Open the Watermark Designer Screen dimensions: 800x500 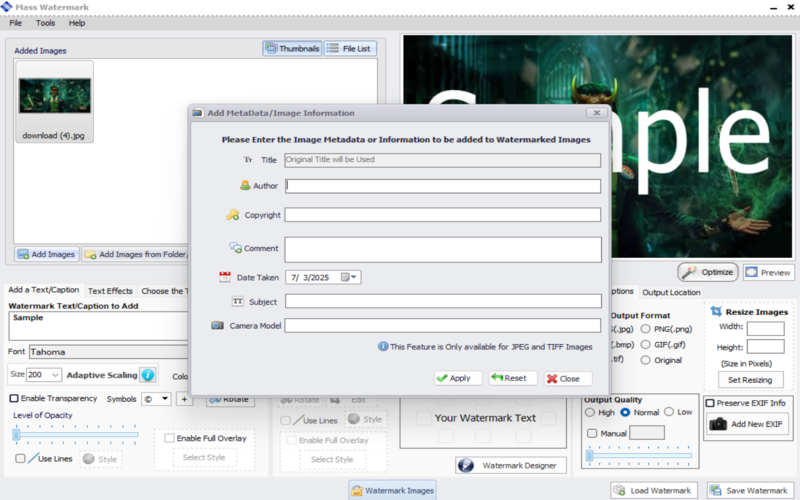pos(511,465)
